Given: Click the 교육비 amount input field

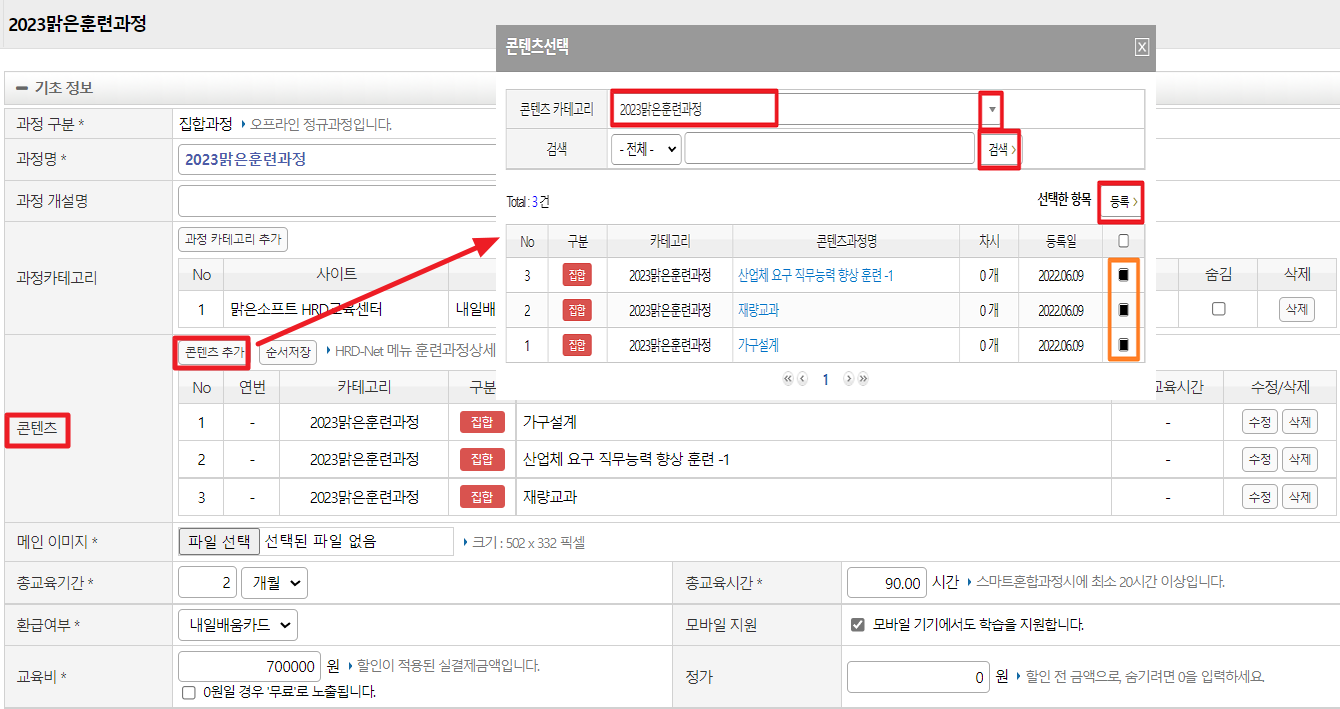Looking at the screenshot, I should point(250,666).
